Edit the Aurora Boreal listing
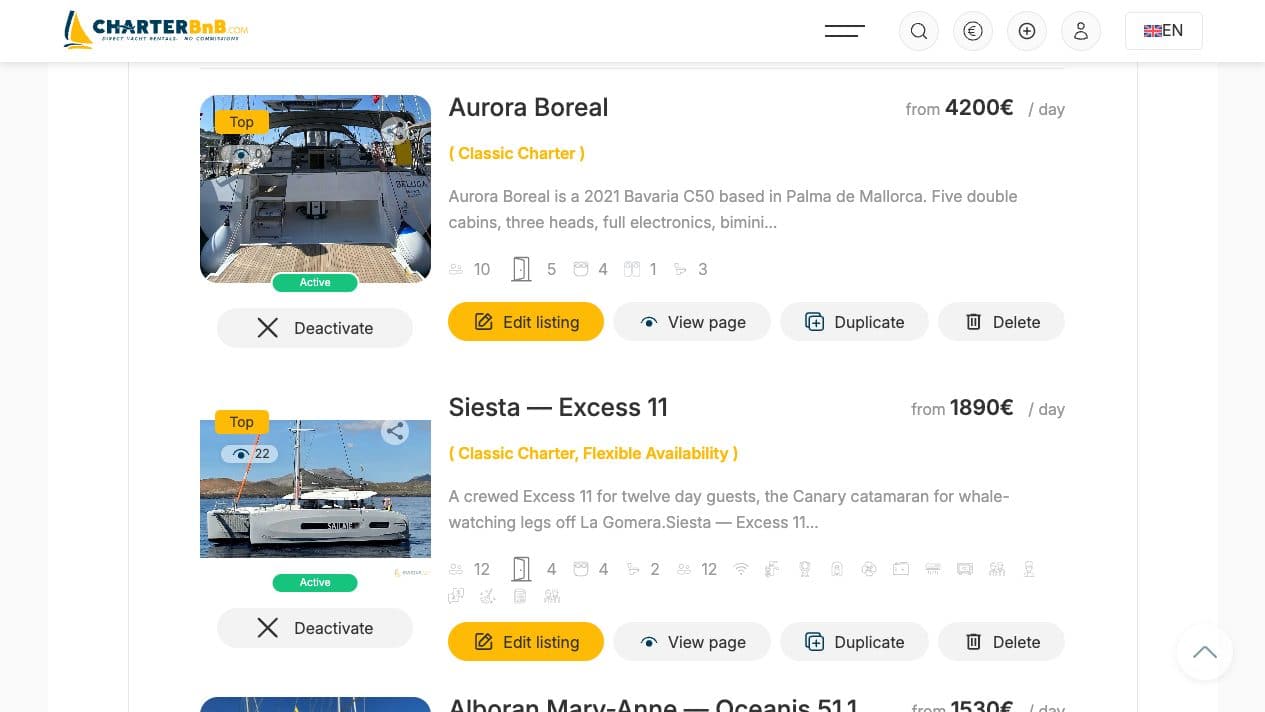 [526, 322]
